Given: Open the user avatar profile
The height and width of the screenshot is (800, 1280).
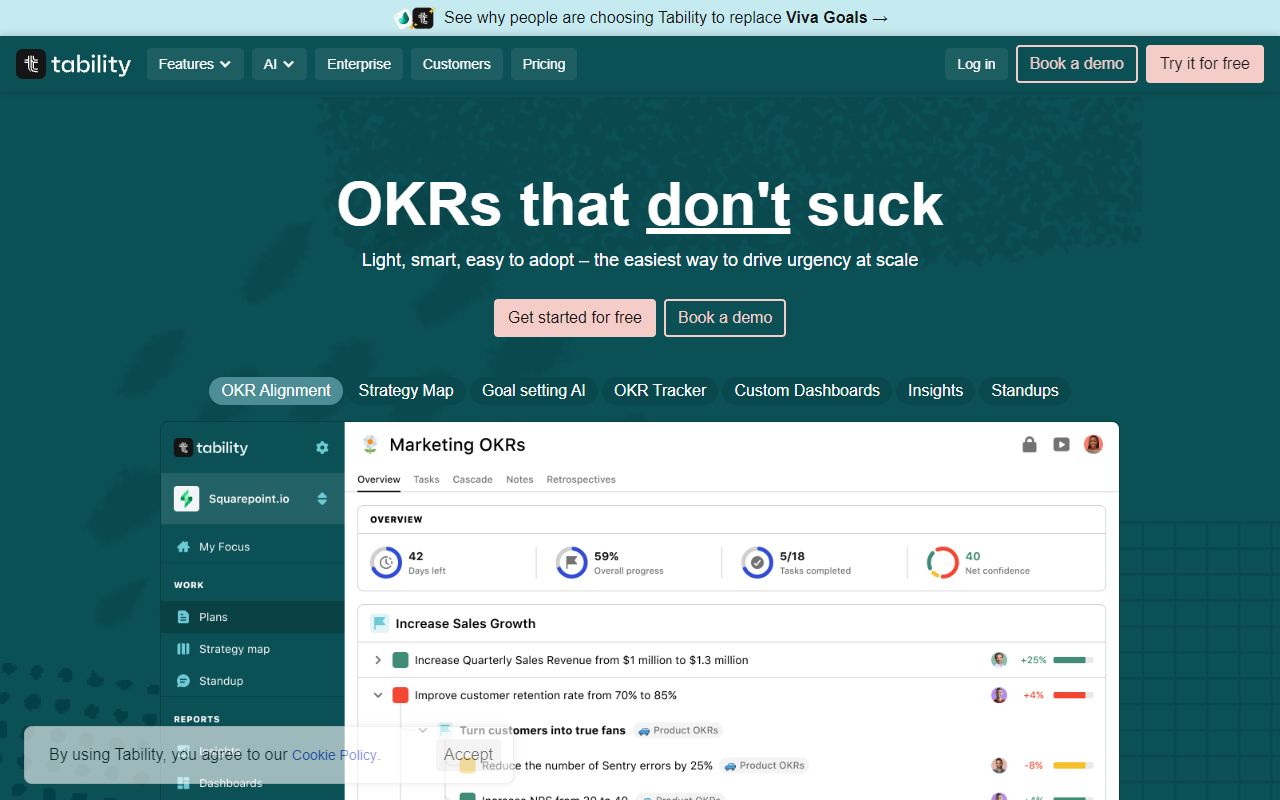Looking at the screenshot, I should point(1093,444).
